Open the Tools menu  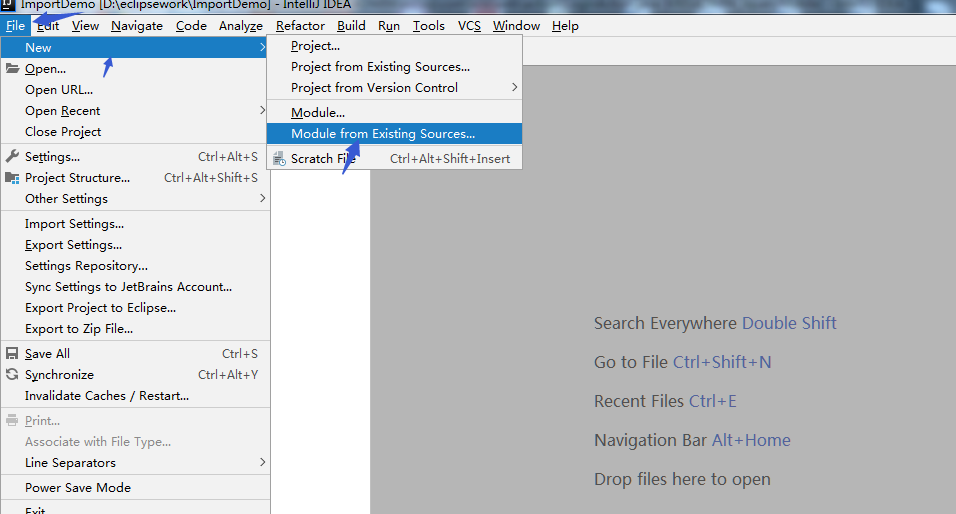(429, 26)
